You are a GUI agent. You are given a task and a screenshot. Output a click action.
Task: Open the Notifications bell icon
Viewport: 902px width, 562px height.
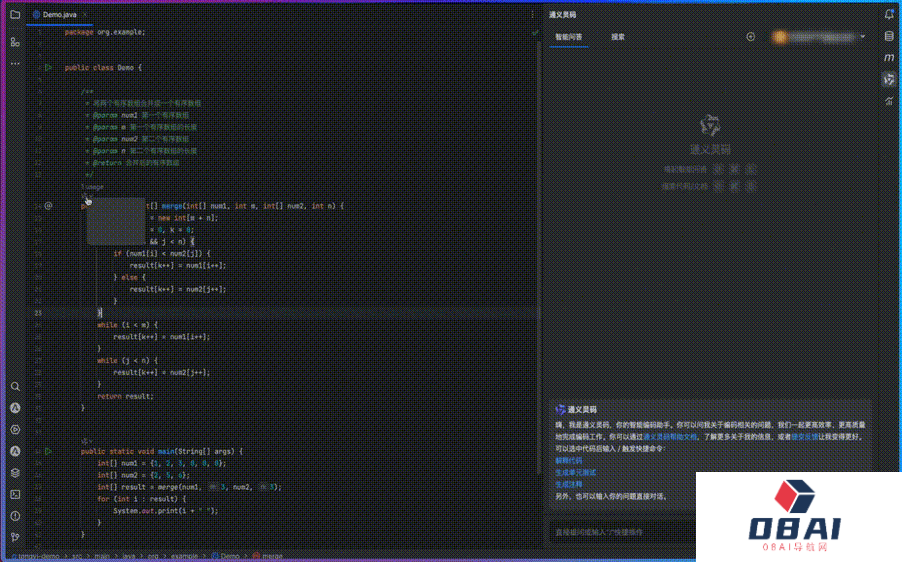(x=889, y=14)
